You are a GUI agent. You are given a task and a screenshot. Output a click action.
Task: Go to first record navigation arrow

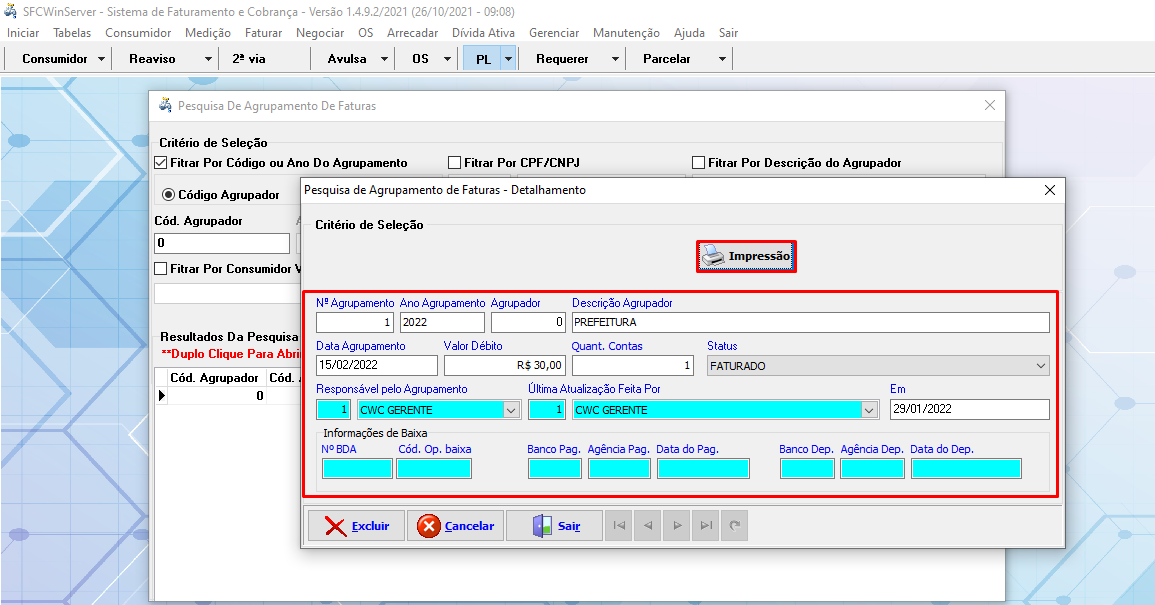(x=619, y=526)
